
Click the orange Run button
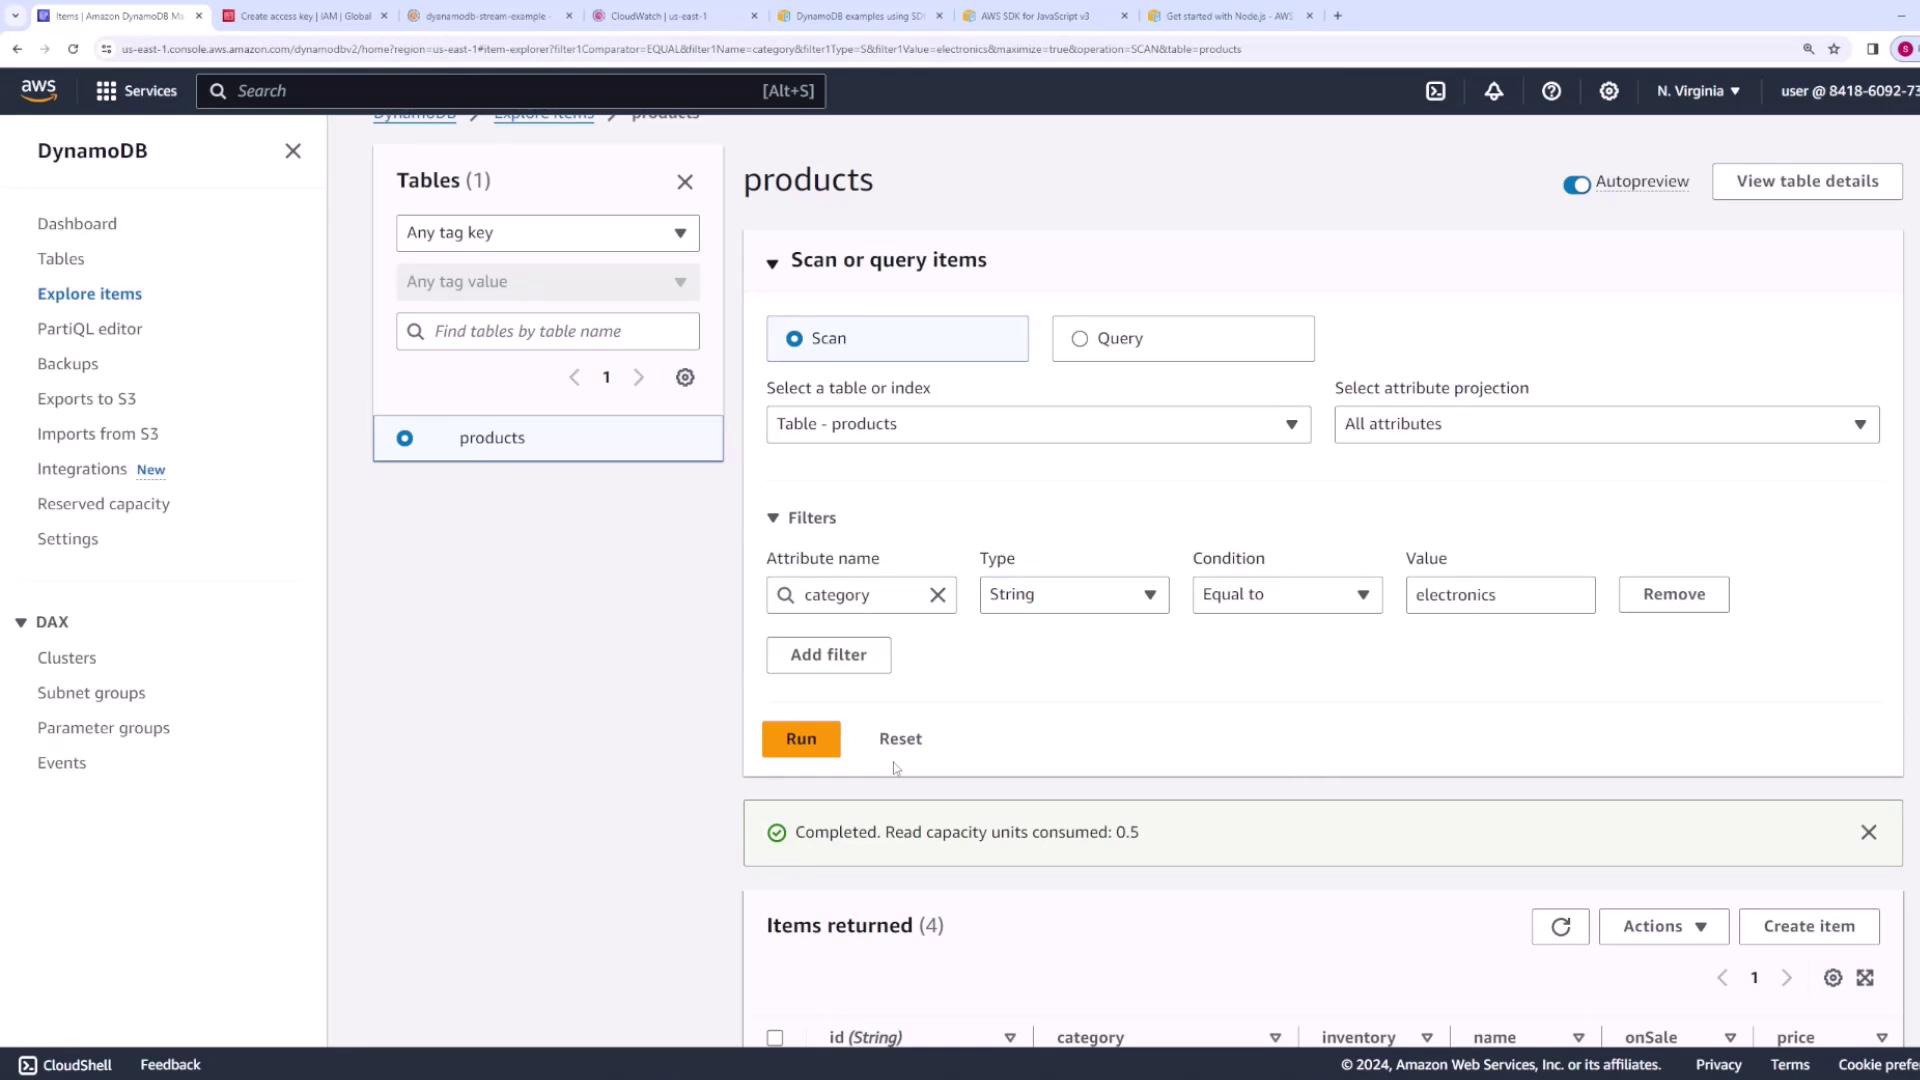point(801,739)
